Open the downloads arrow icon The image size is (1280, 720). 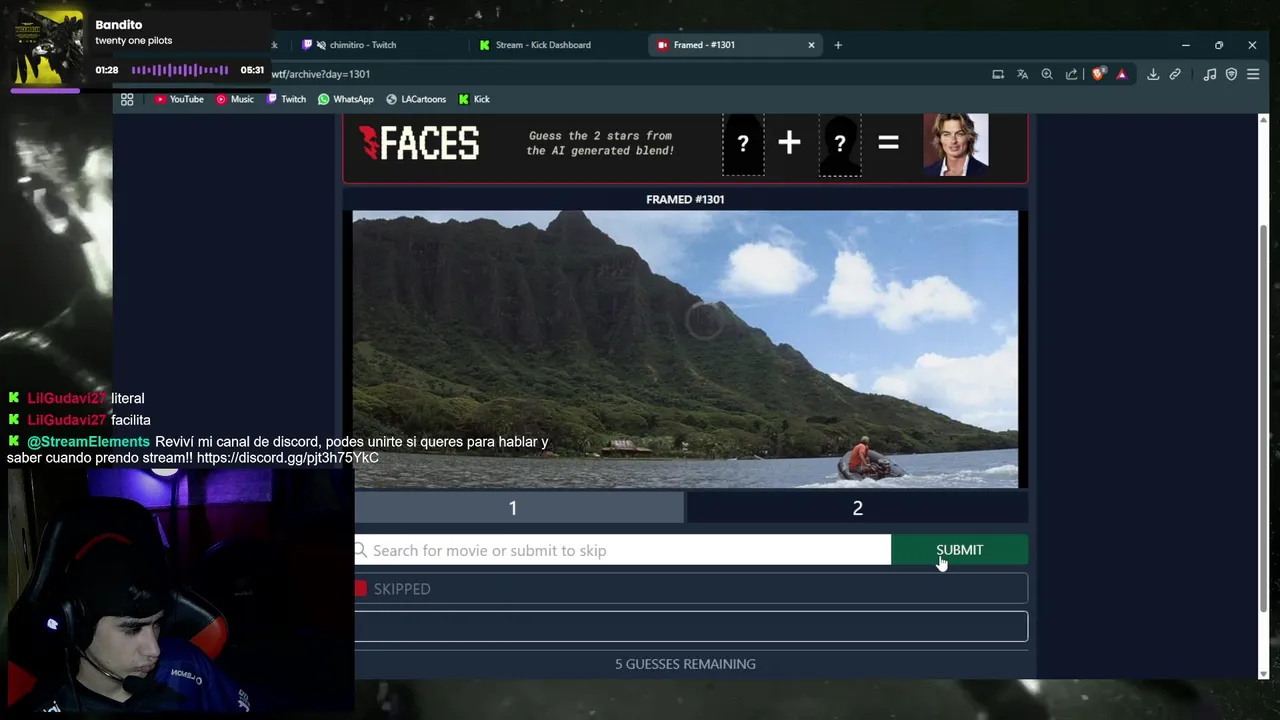(x=1153, y=74)
